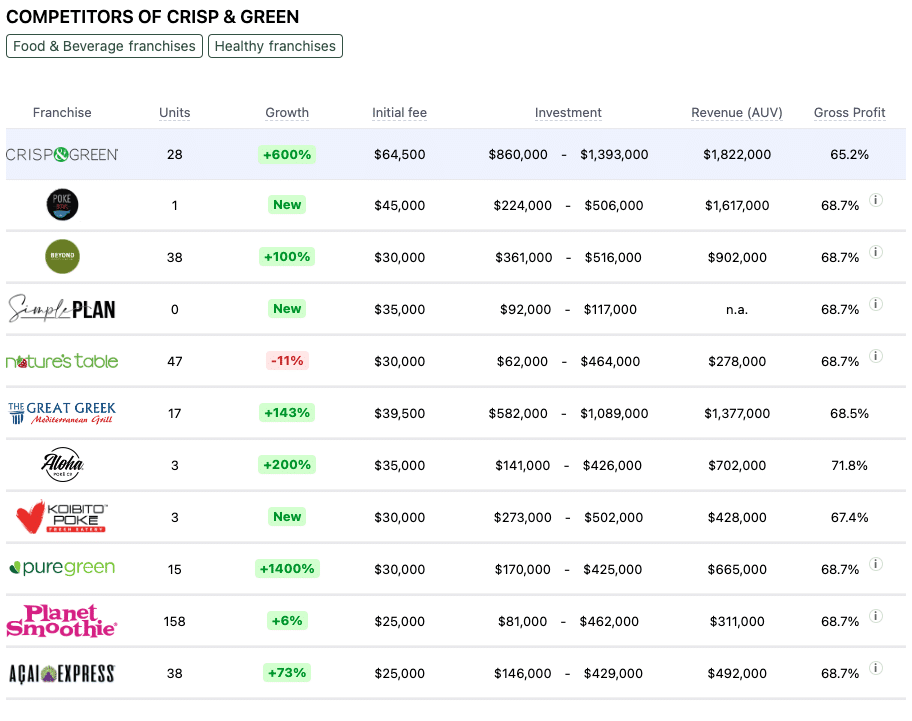This screenshot has width=912, height=721.
Task: Select the green Beyond circular logo
Action: click(x=62, y=256)
